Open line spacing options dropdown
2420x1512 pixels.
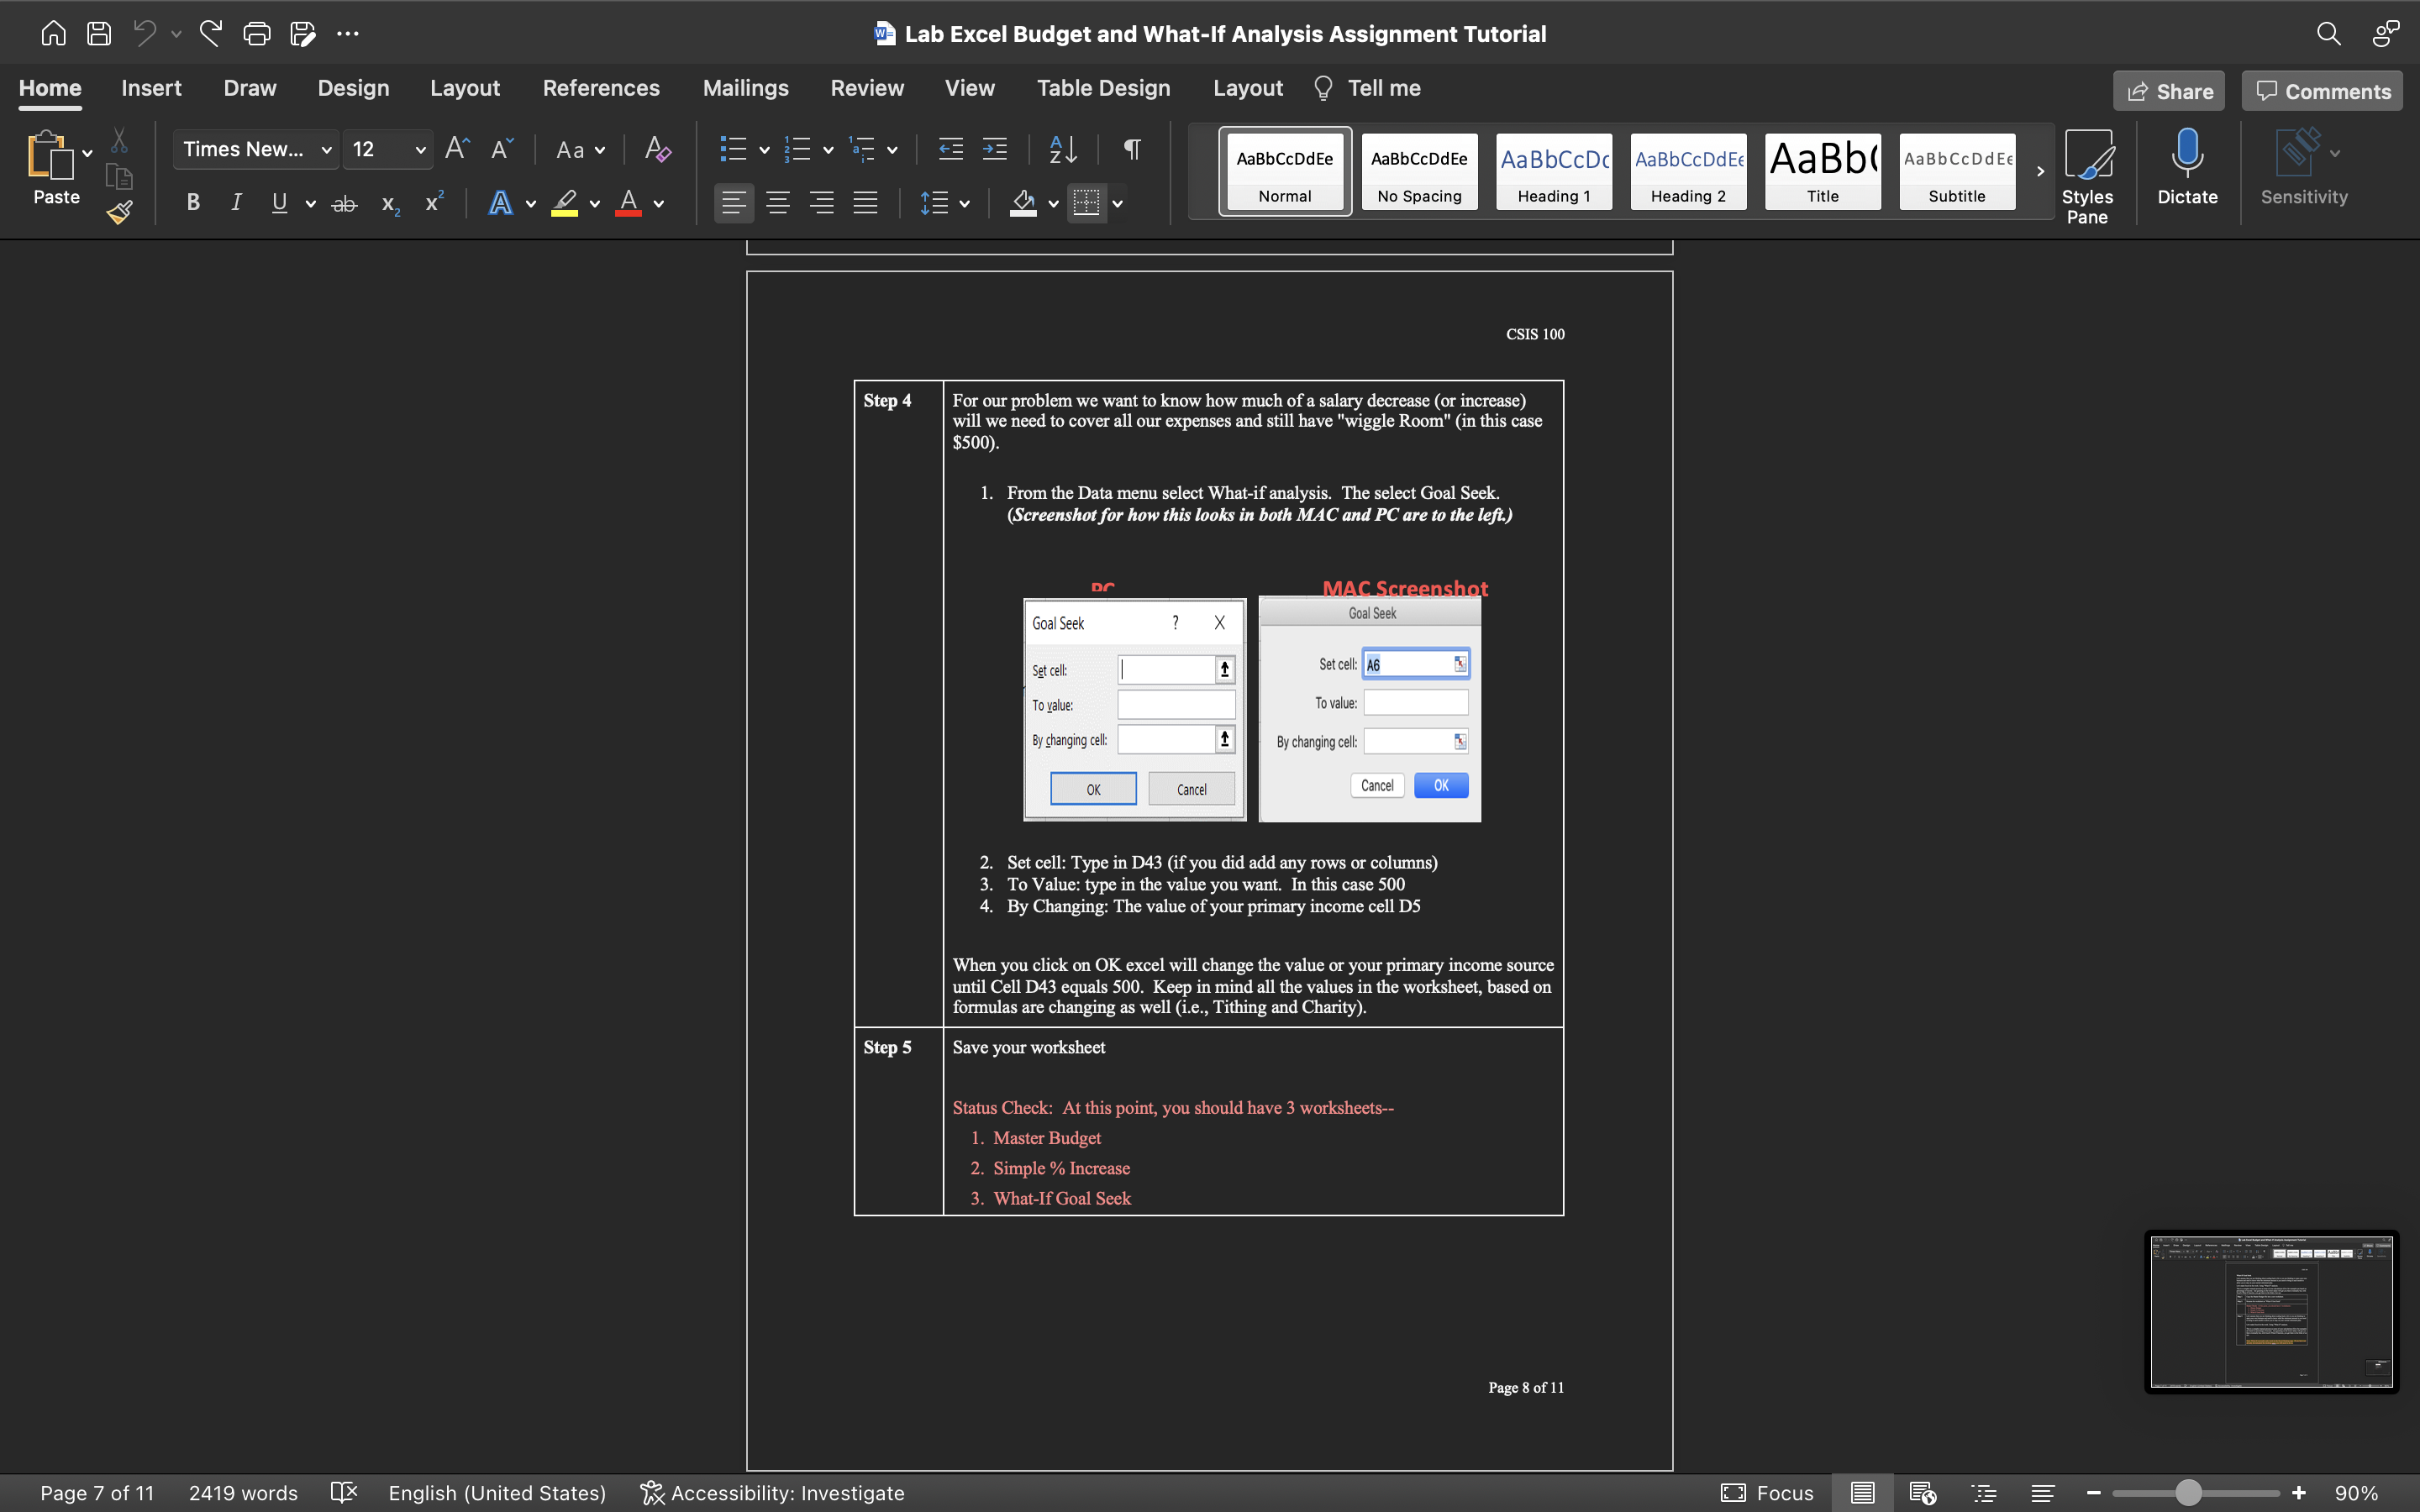point(964,204)
